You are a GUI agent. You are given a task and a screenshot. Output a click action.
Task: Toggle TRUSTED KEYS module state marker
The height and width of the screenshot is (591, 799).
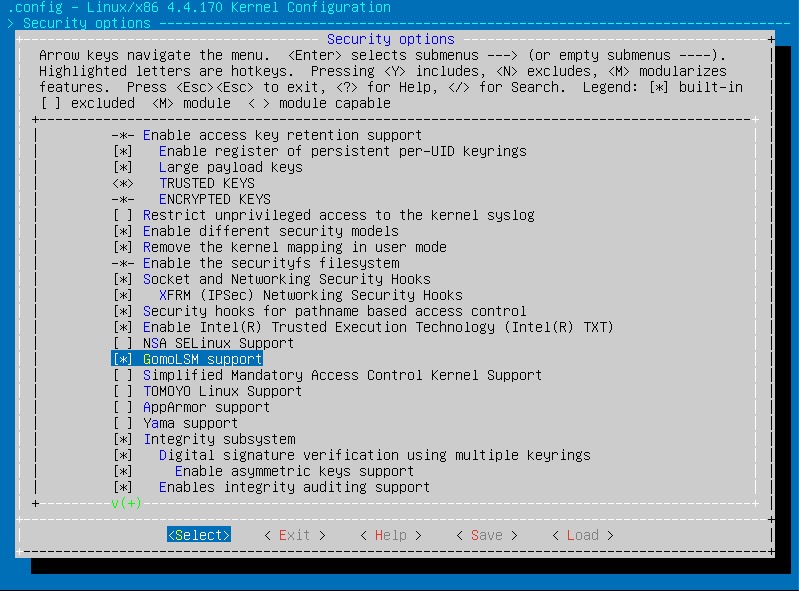click(122, 183)
